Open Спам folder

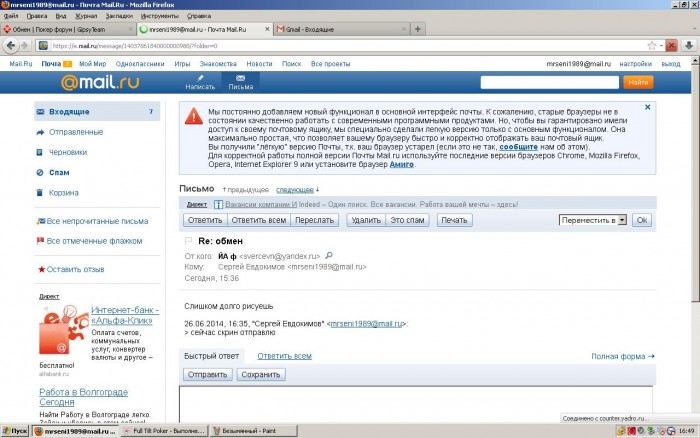(59, 172)
